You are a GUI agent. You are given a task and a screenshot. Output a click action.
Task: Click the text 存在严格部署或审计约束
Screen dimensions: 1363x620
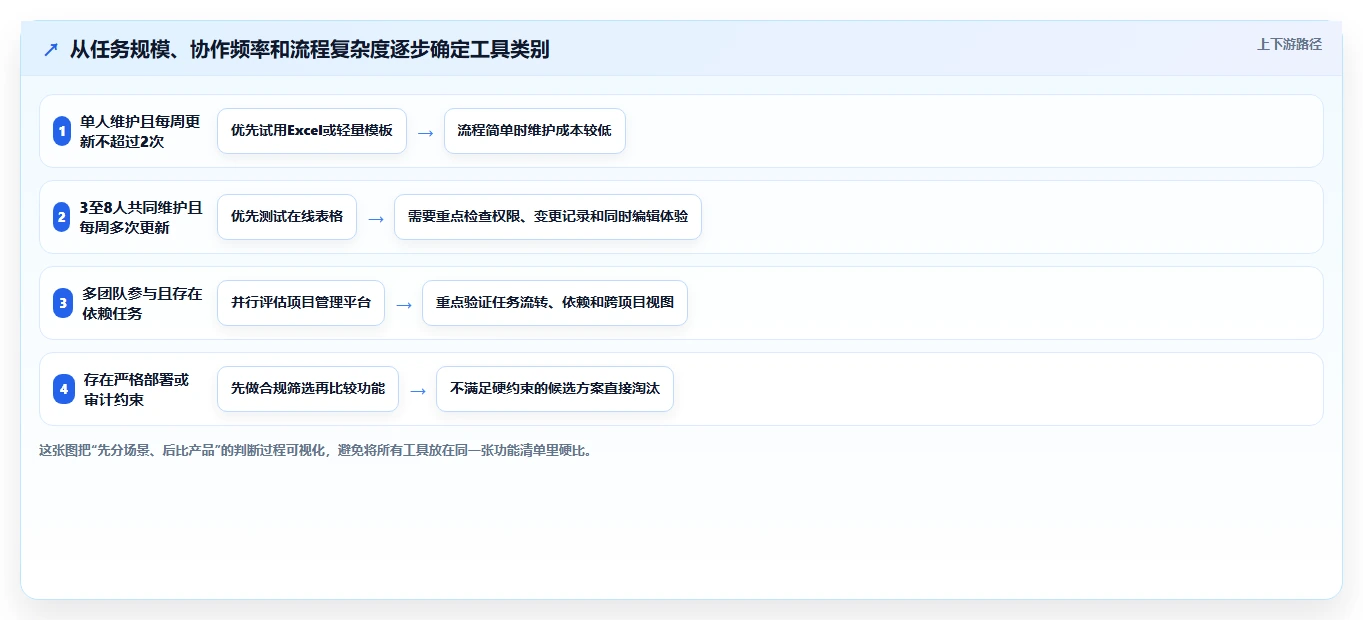[136, 389]
